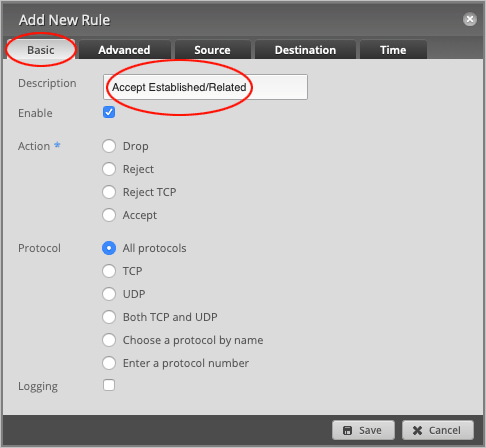Open the Destination tab
The image size is (486, 448).
coord(305,50)
